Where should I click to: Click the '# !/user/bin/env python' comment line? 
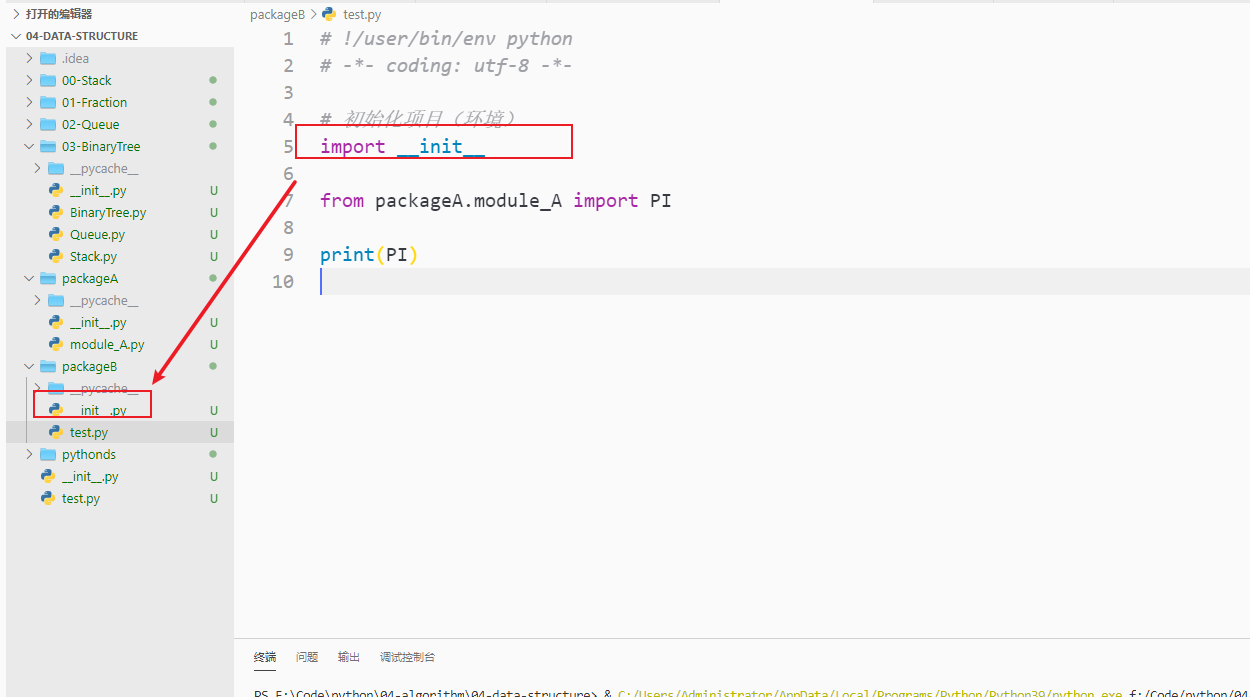coord(446,39)
